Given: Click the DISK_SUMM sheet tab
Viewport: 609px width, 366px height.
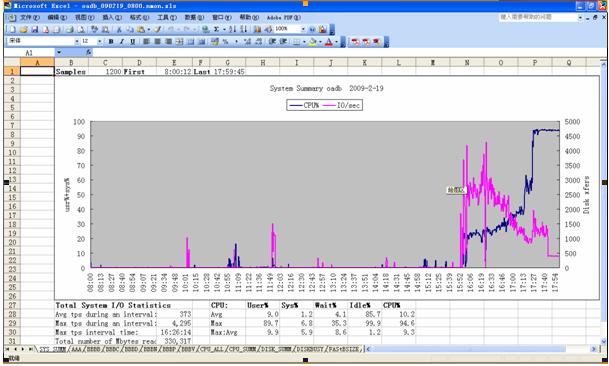Looking at the screenshot, I should [277, 349].
